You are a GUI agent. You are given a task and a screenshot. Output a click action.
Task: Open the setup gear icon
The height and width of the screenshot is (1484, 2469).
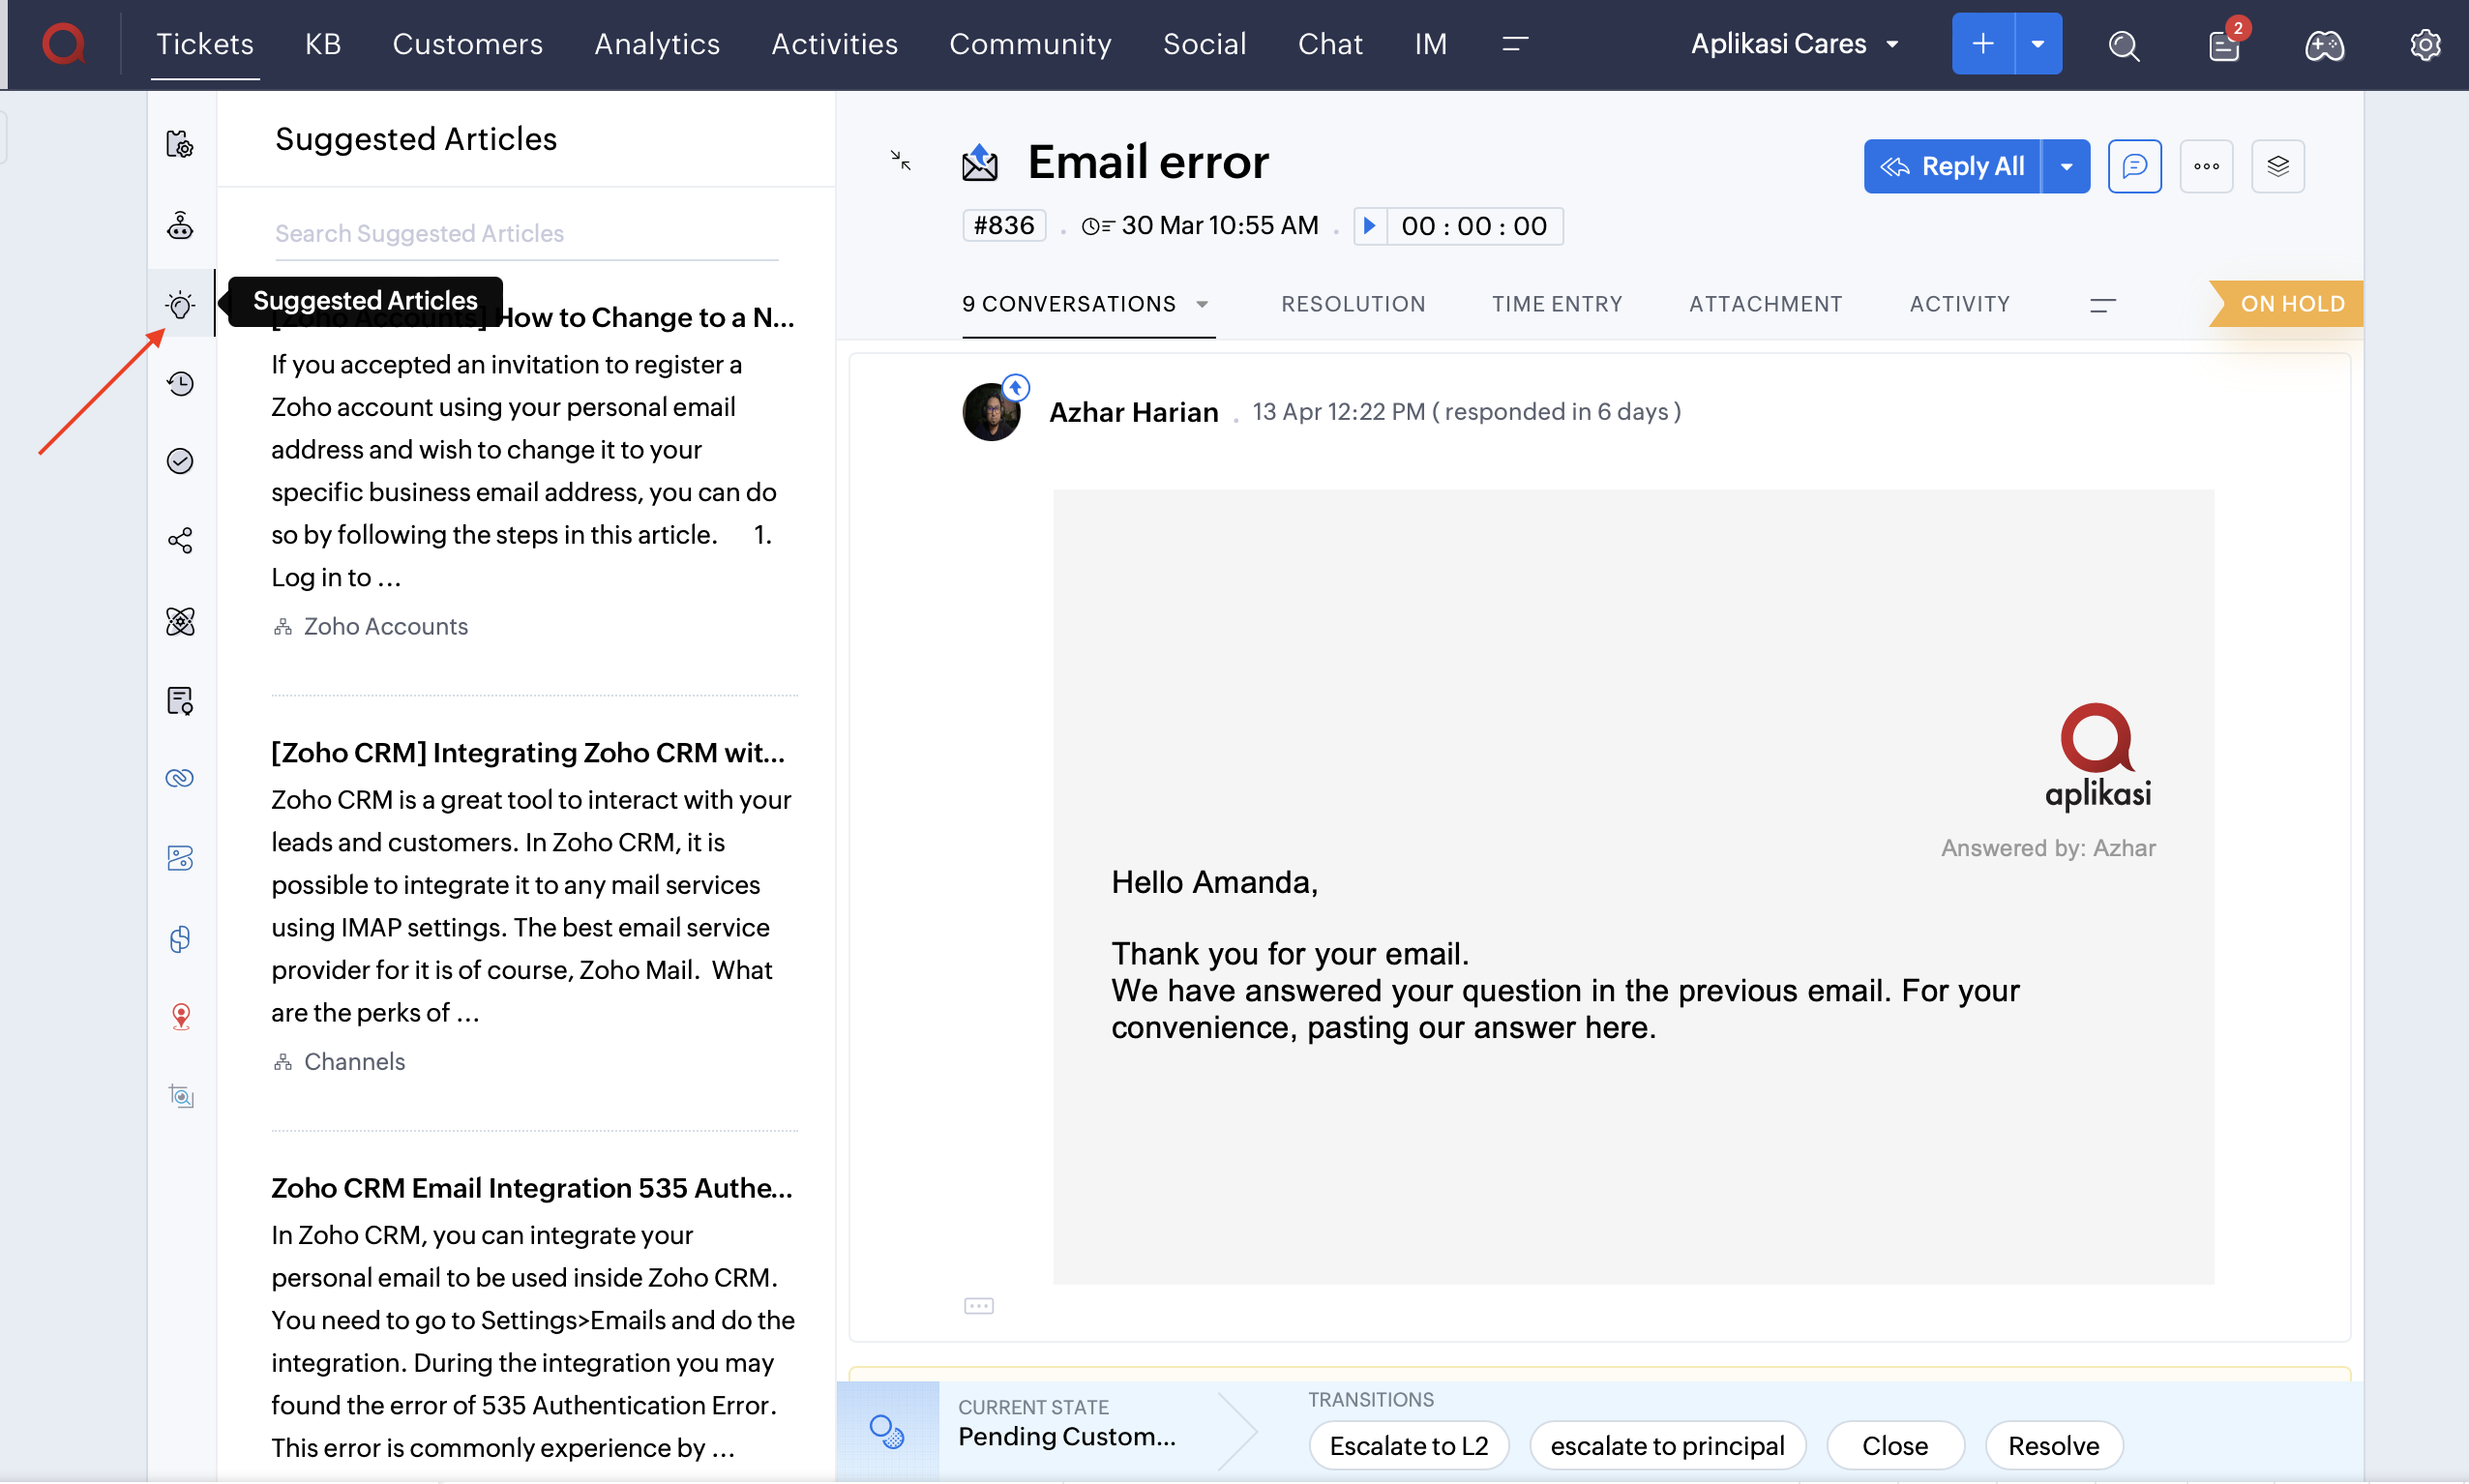coord(2425,45)
